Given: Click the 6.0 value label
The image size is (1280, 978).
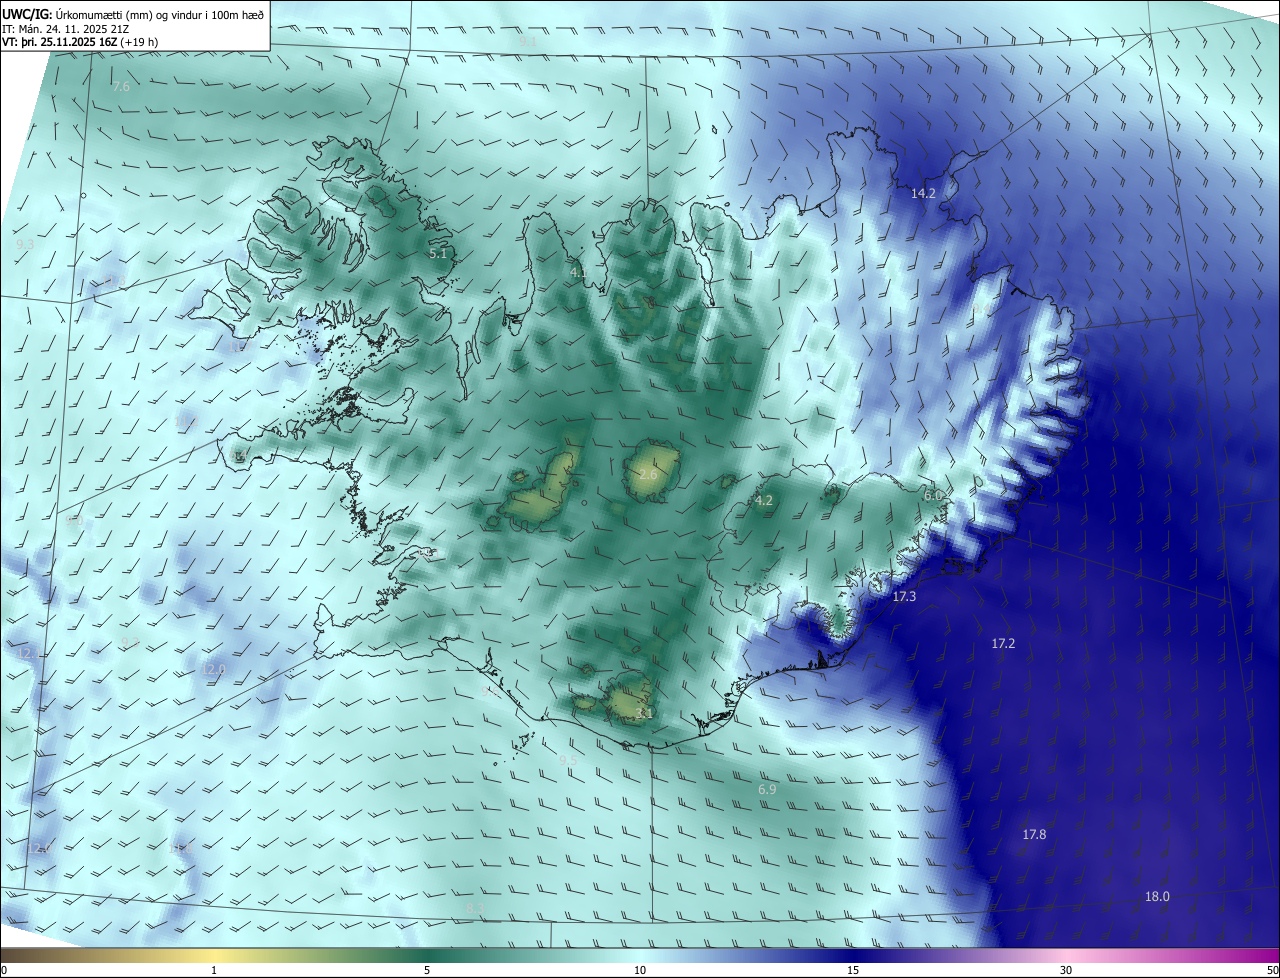Looking at the screenshot, I should [x=933, y=495].
